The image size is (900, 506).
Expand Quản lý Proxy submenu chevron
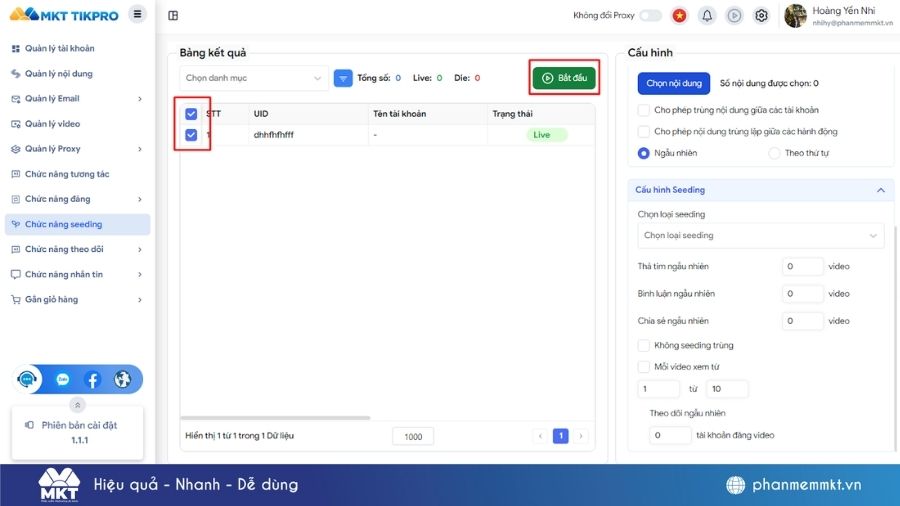(x=139, y=149)
